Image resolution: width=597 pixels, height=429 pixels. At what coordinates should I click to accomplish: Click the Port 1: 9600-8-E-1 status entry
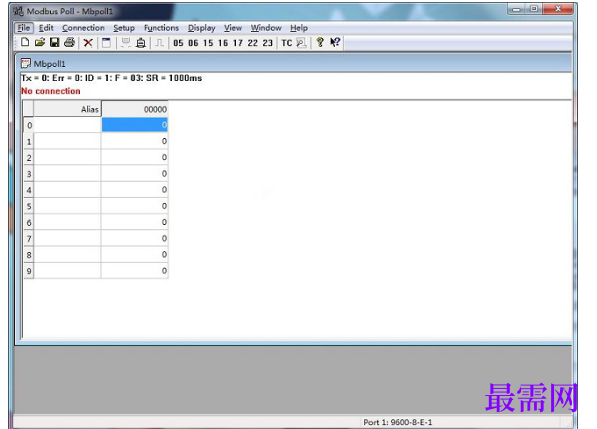397,422
